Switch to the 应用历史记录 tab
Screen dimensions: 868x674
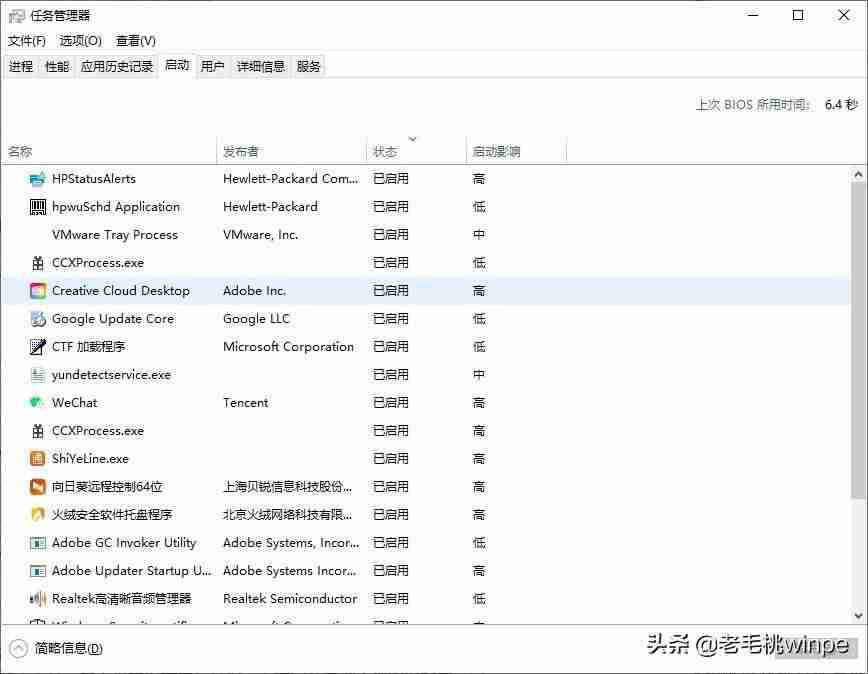(x=117, y=67)
